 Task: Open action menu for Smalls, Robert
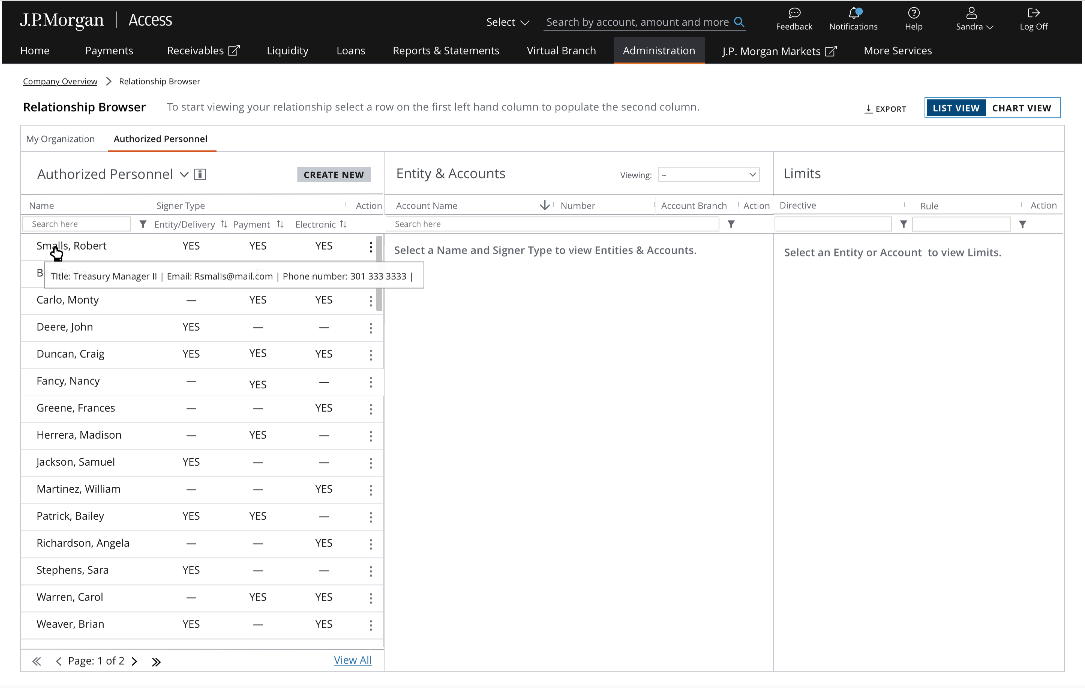[x=371, y=246]
